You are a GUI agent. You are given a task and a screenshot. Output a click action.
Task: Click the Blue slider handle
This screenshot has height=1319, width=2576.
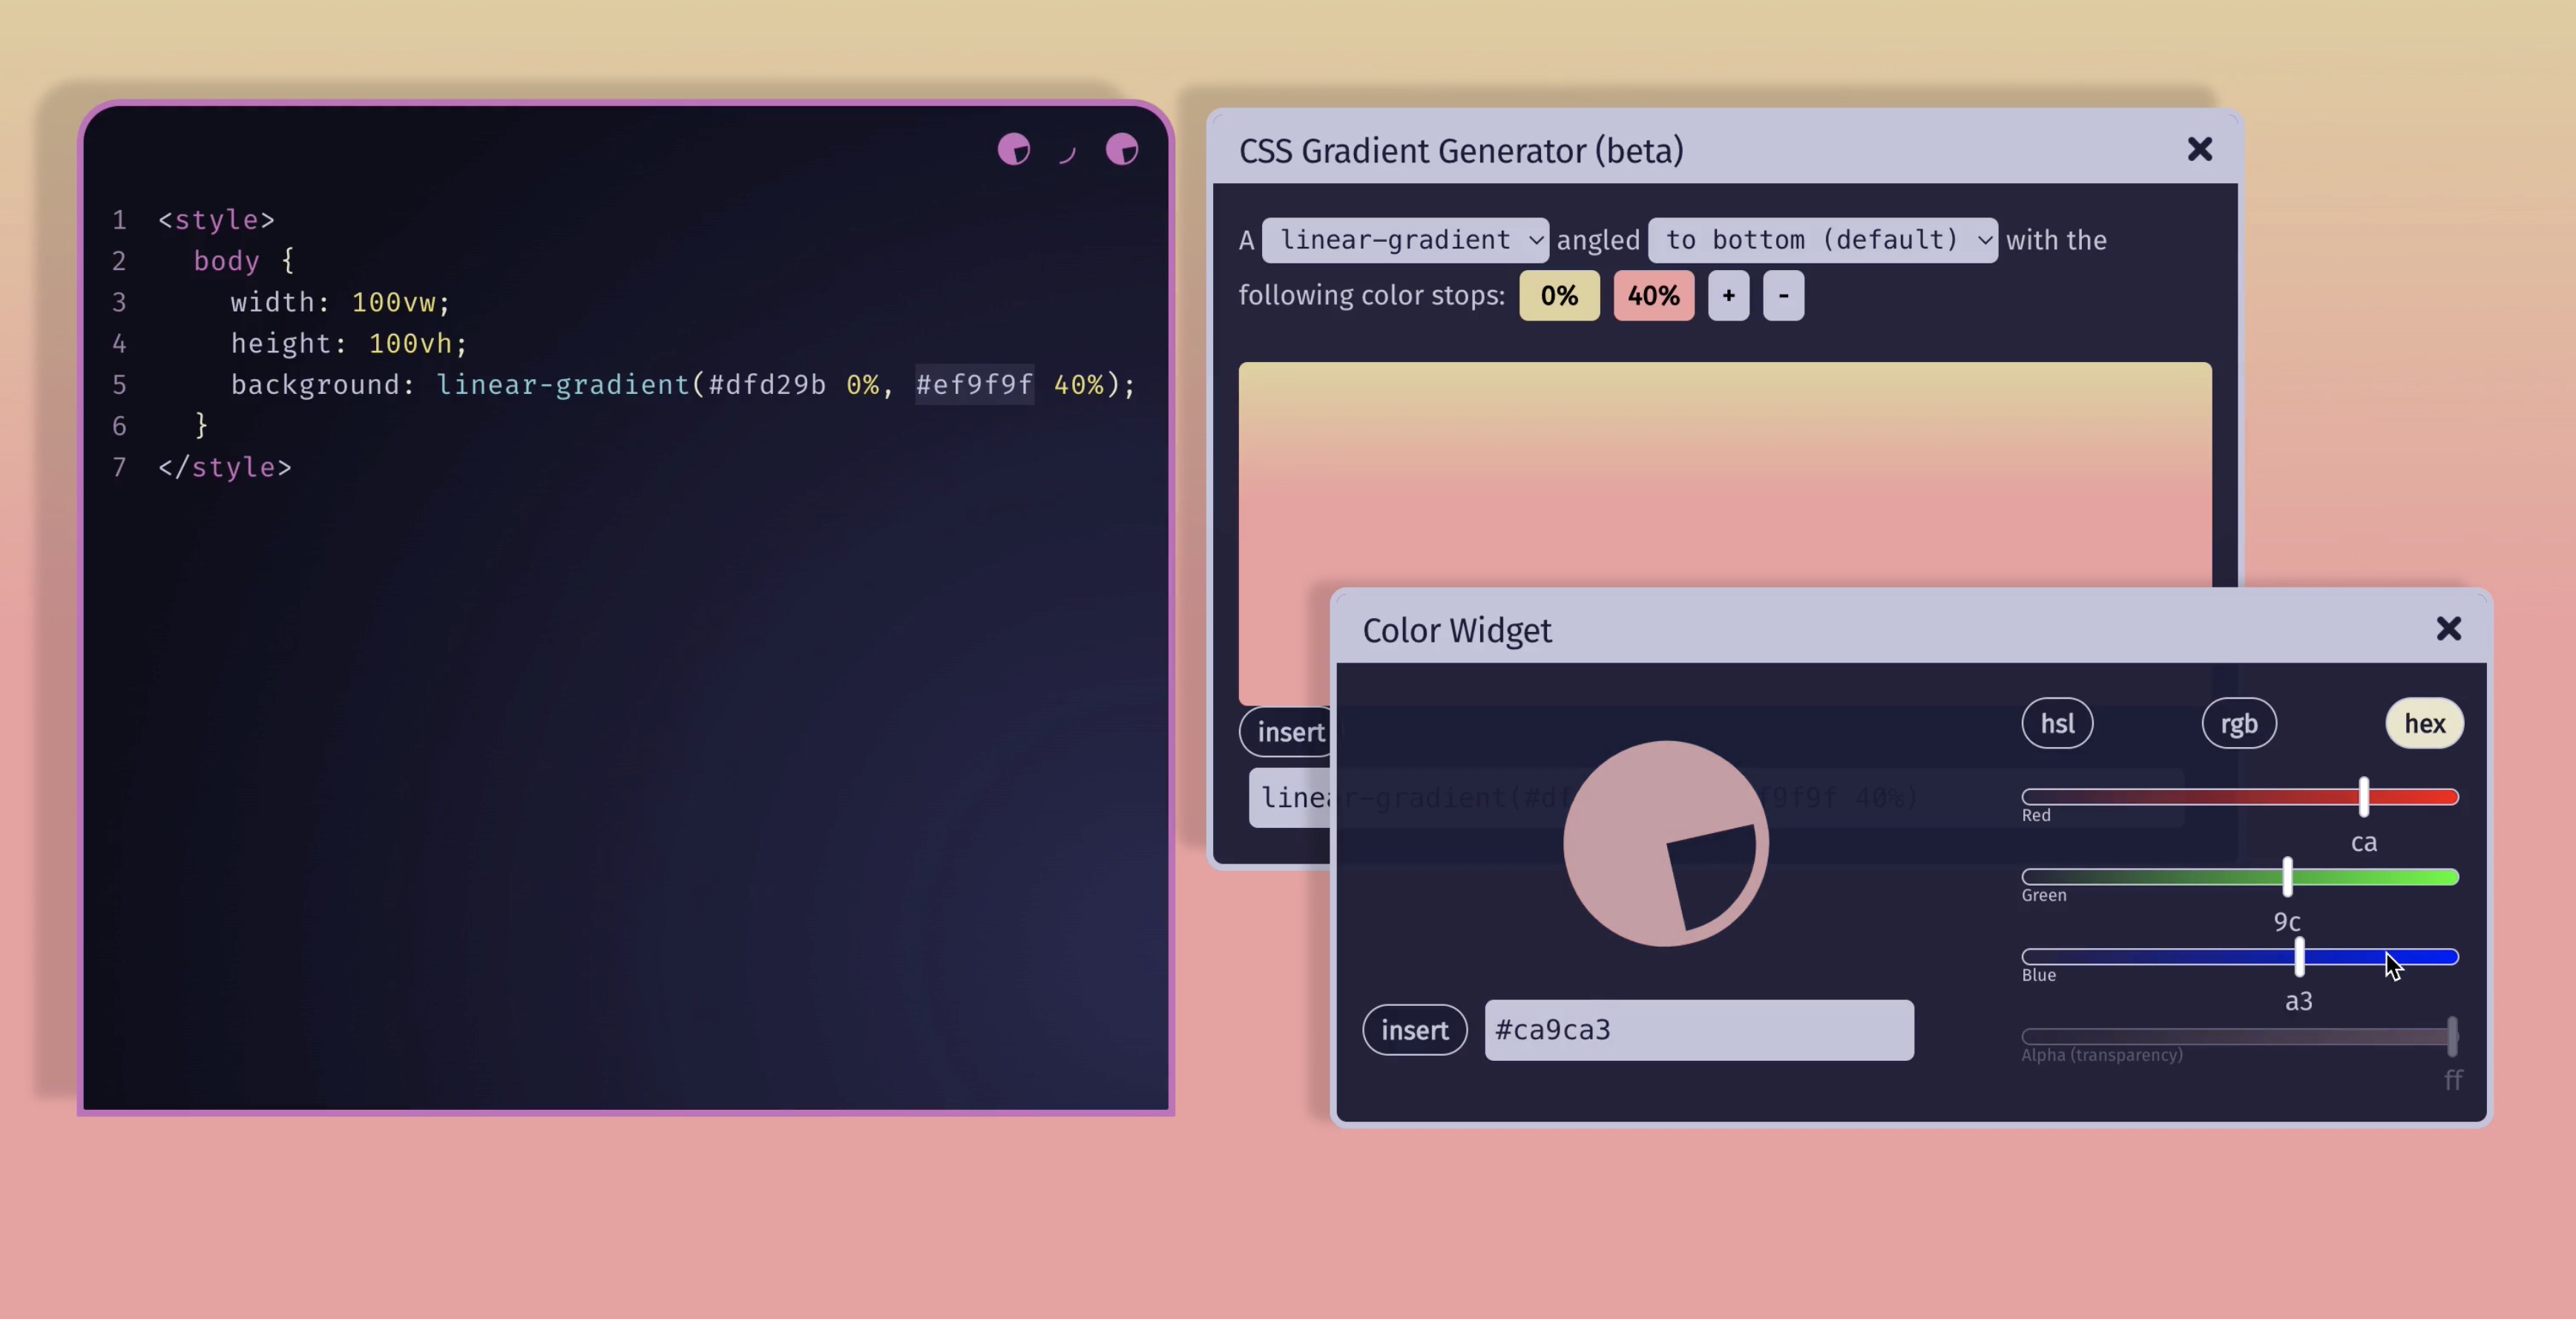pos(2299,957)
